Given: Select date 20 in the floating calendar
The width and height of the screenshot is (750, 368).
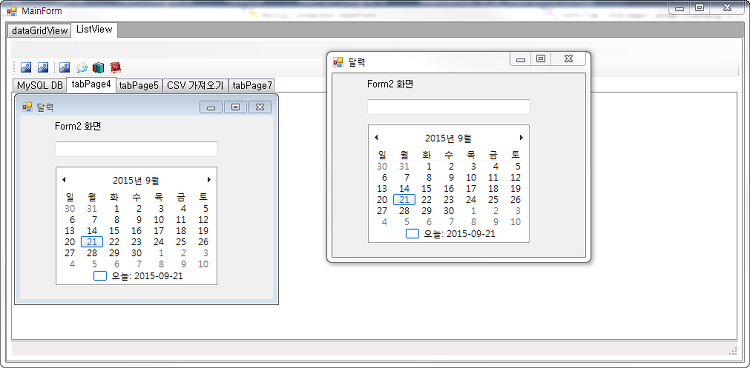Looking at the screenshot, I should click(x=382, y=200).
